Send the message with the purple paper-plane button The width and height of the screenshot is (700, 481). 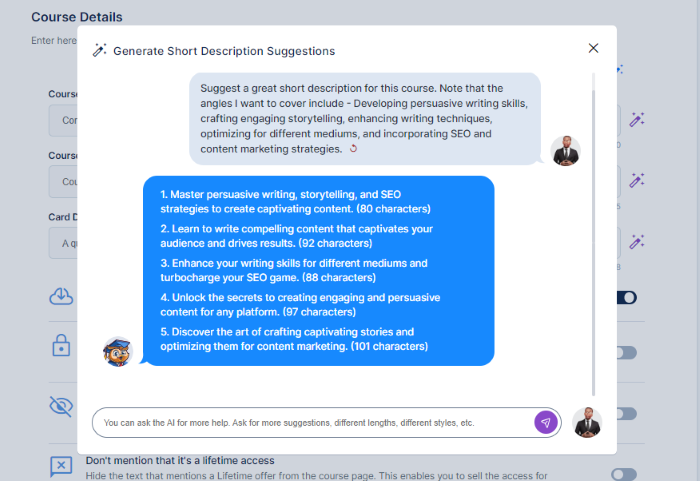[x=546, y=422]
